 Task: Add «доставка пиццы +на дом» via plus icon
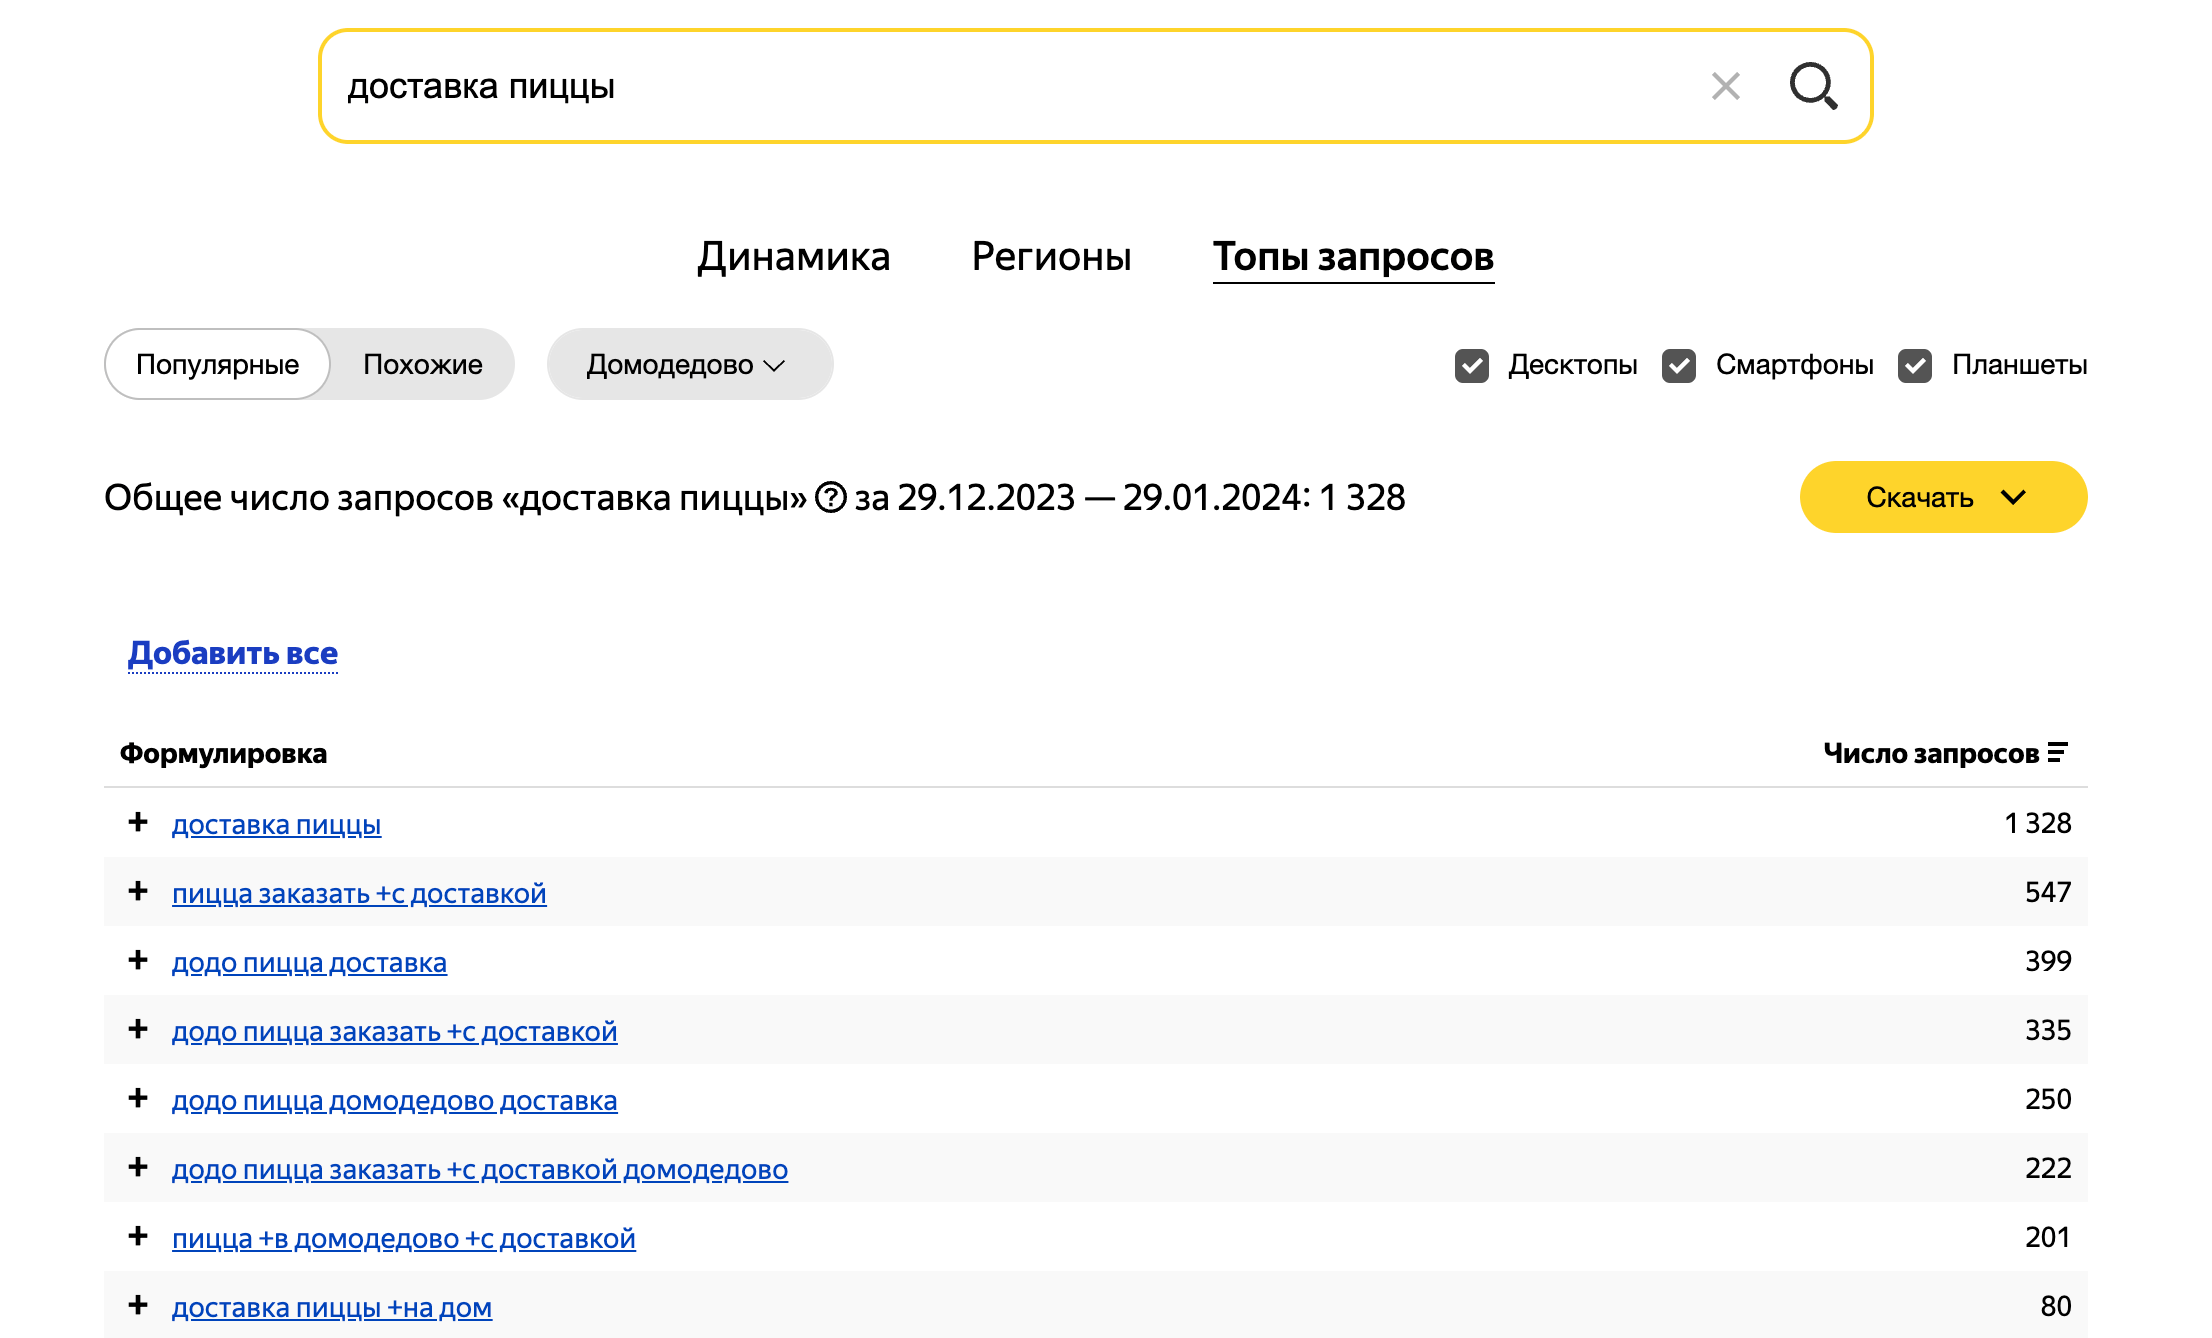pos(137,1306)
